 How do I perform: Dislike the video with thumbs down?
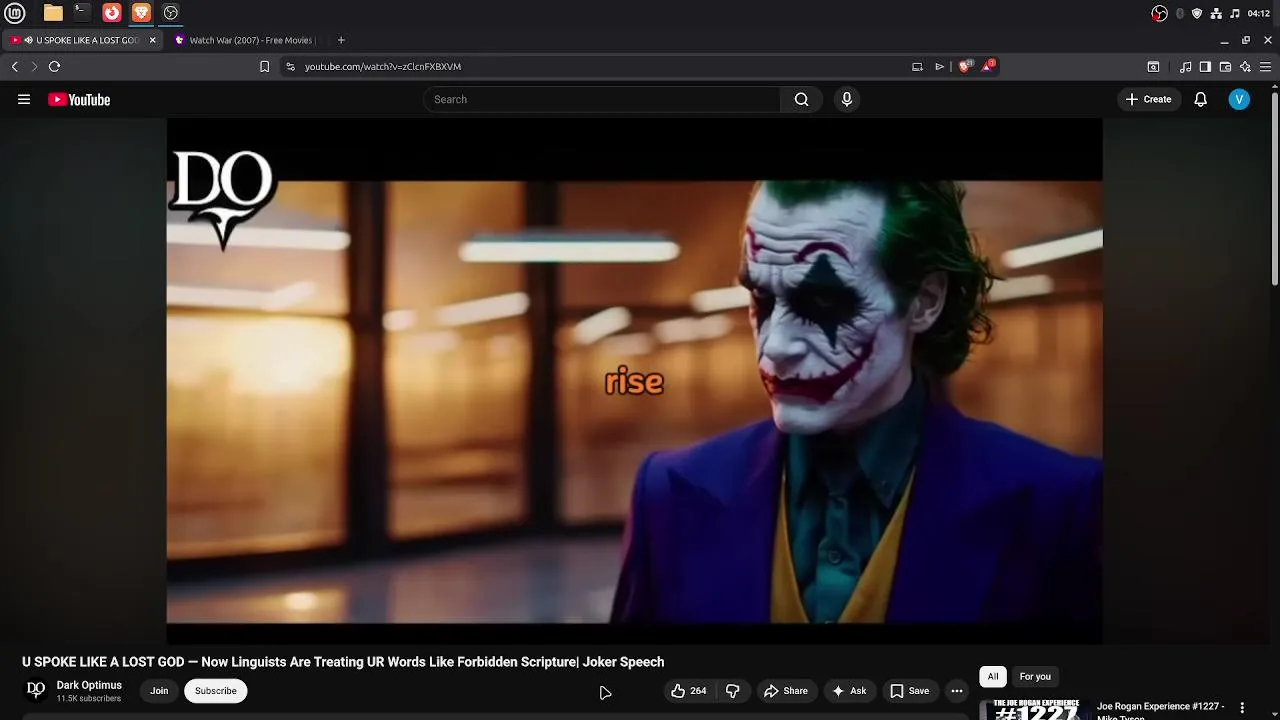(733, 691)
